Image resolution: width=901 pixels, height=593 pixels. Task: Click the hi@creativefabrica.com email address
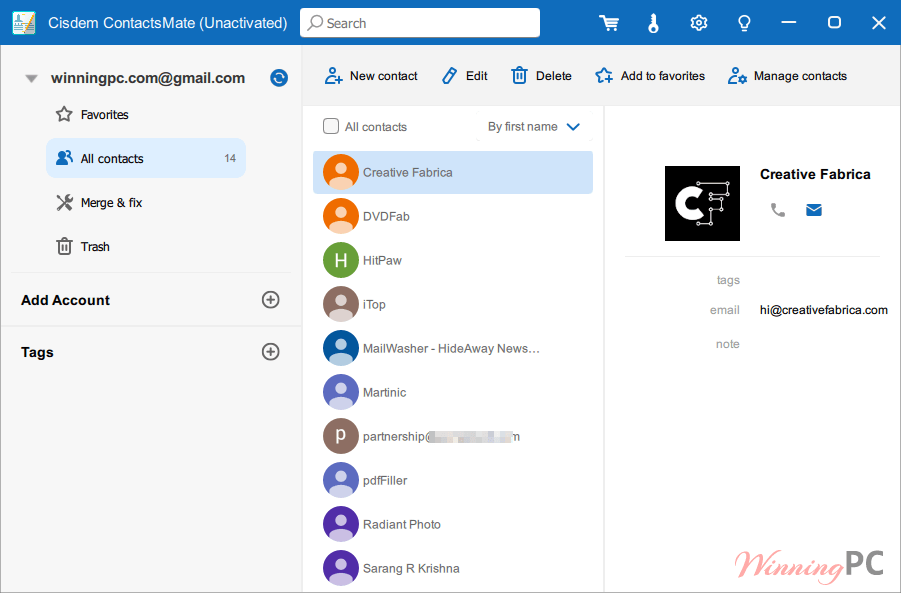(x=823, y=310)
